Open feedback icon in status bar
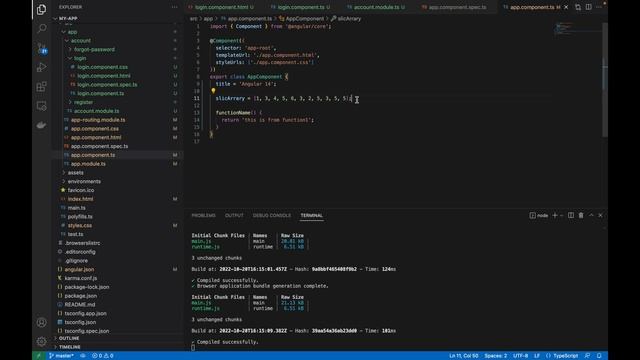The width and height of the screenshot is (640, 360). point(587,356)
